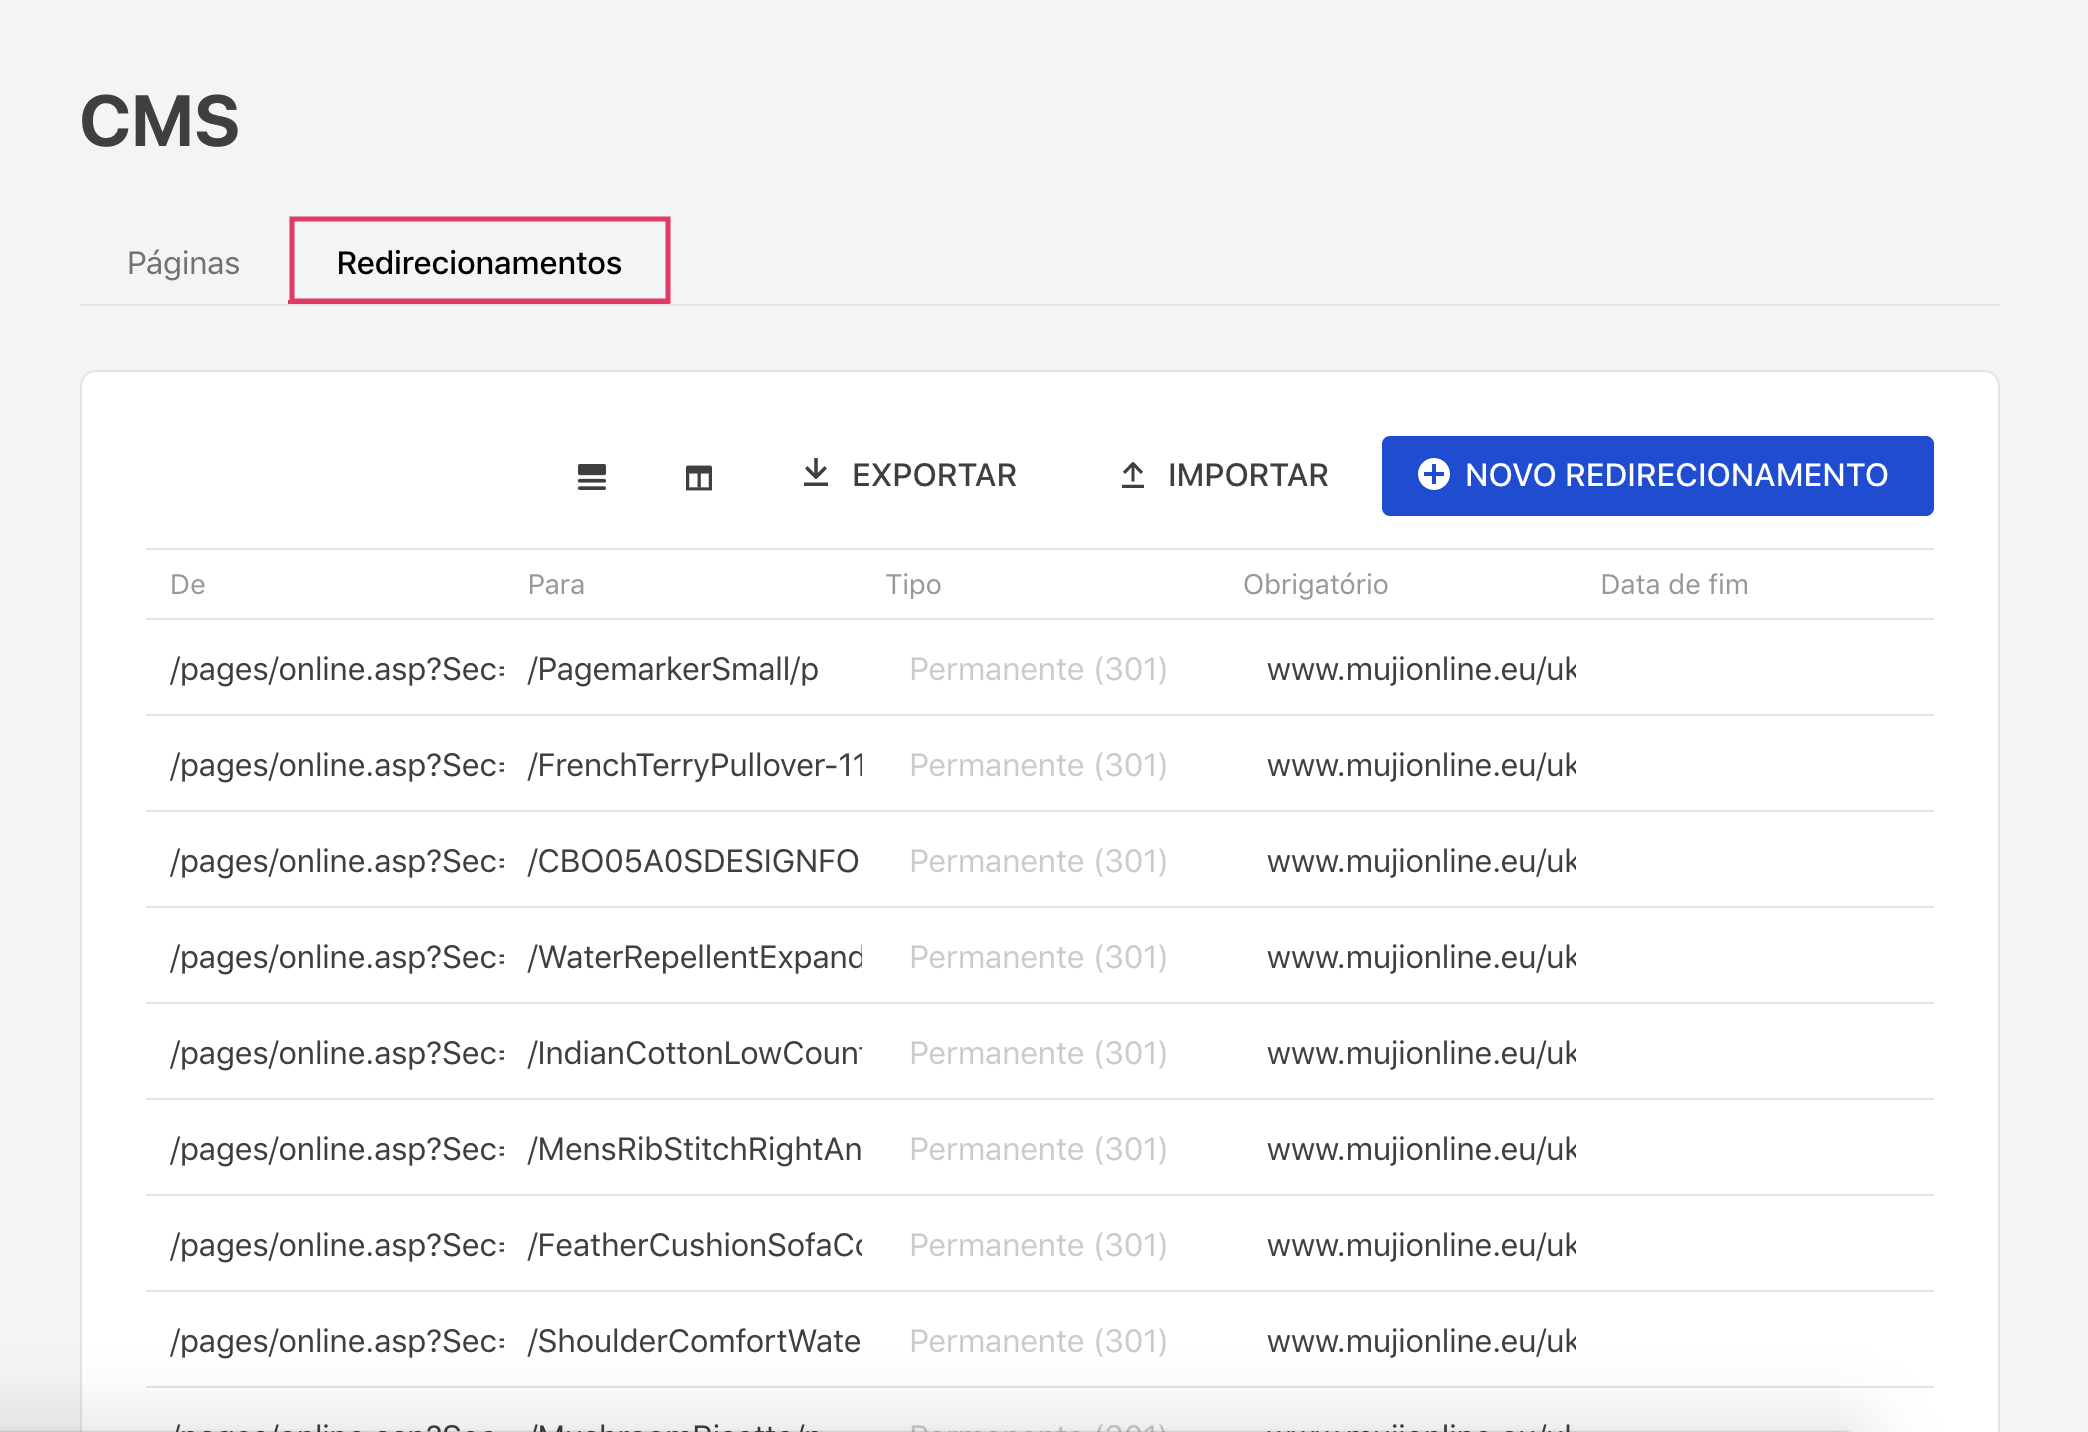Switch to the Redirecionamentos tab
This screenshot has height=1432, width=2088.
(479, 262)
